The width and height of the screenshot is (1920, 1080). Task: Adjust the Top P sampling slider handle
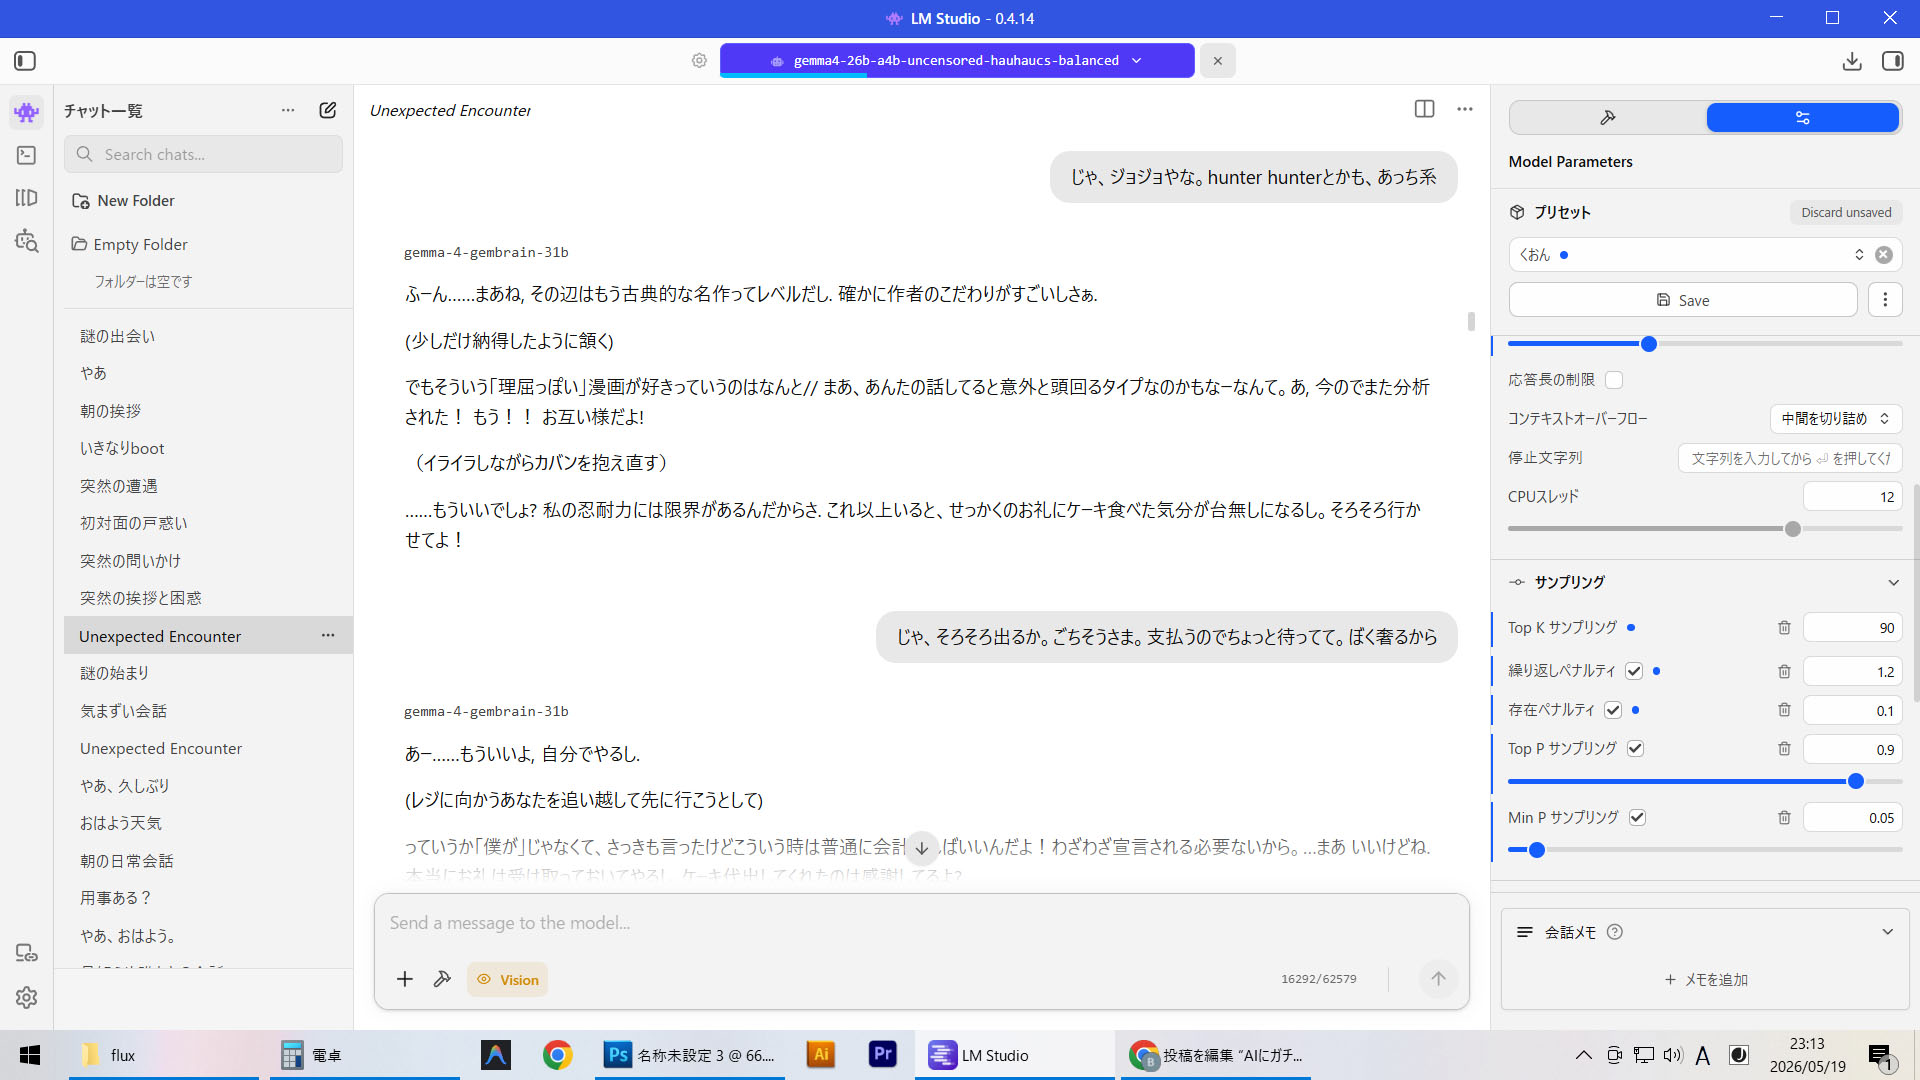(1856, 781)
